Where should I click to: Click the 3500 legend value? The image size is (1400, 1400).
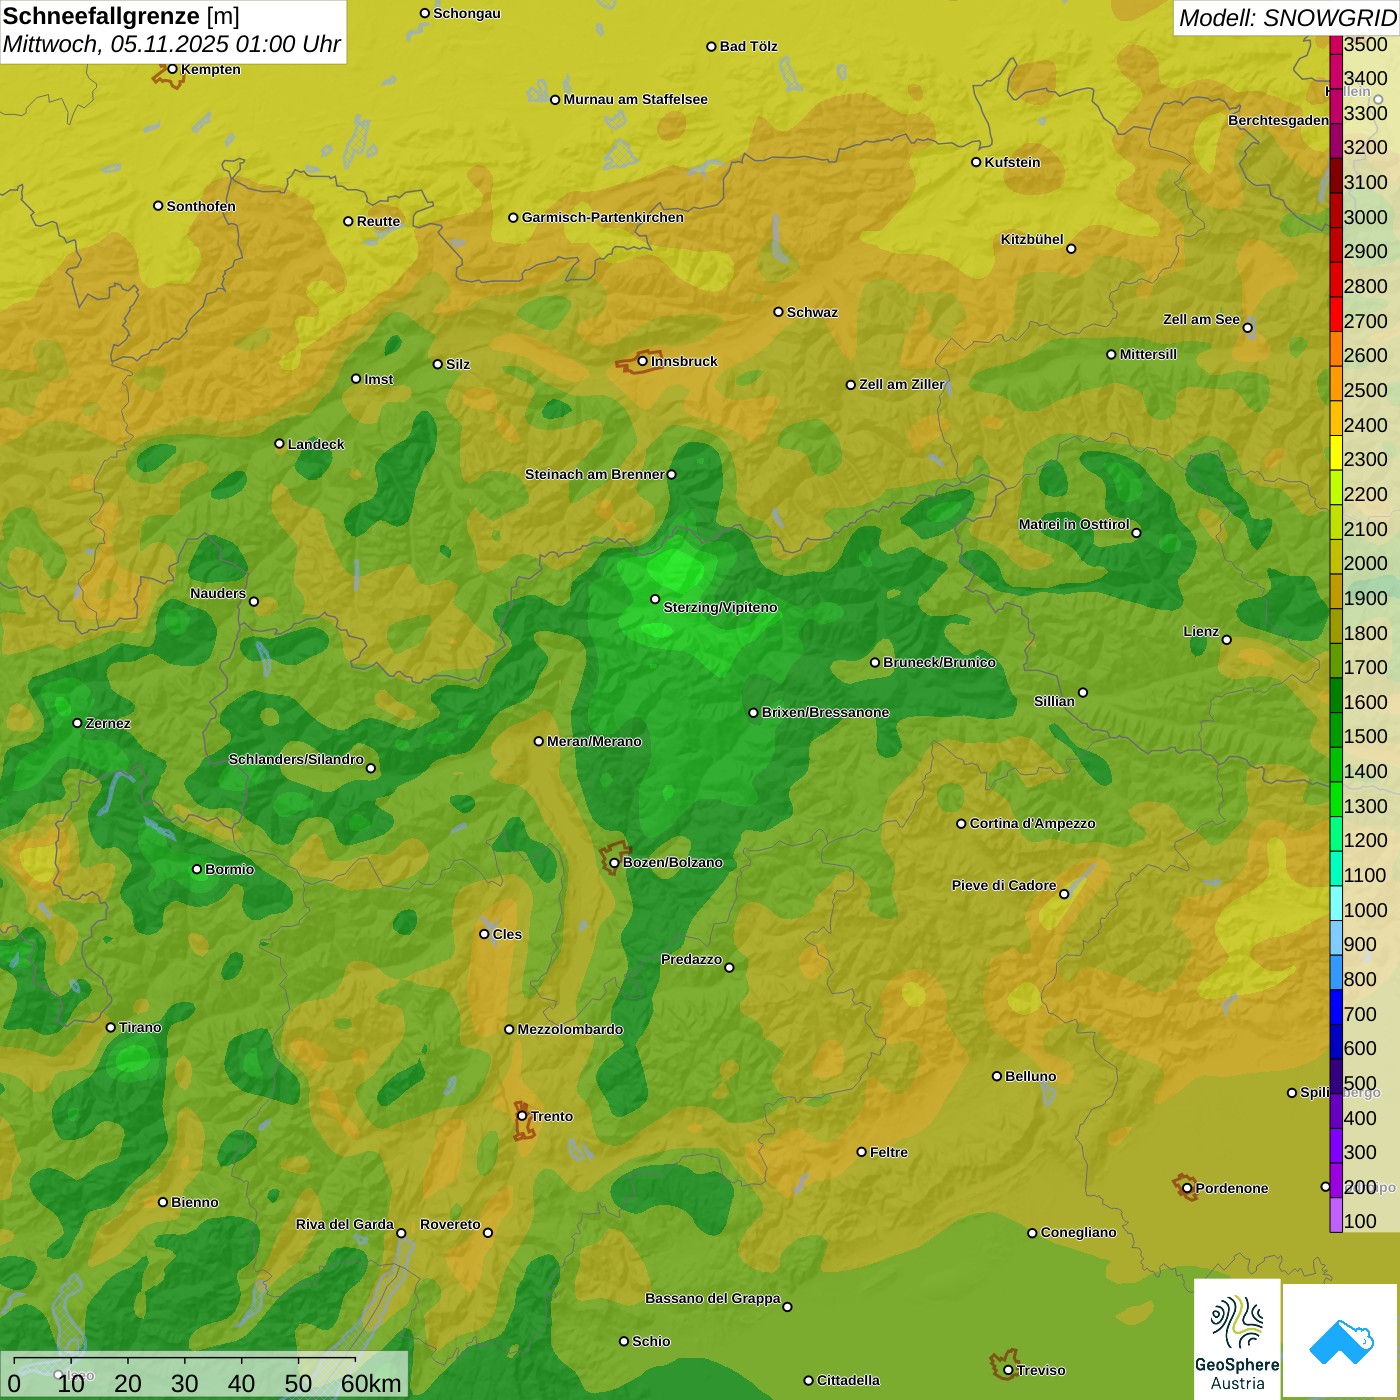pyautogui.click(x=1365, y=44)
